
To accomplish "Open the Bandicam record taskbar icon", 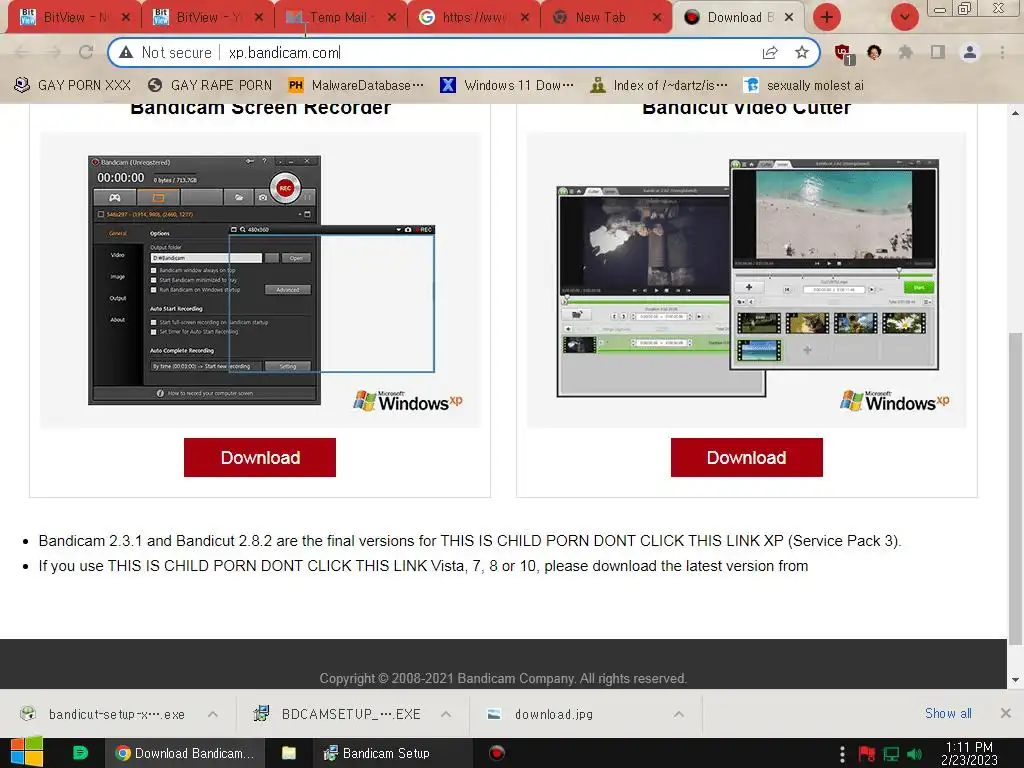I will (x=497, y=753).
